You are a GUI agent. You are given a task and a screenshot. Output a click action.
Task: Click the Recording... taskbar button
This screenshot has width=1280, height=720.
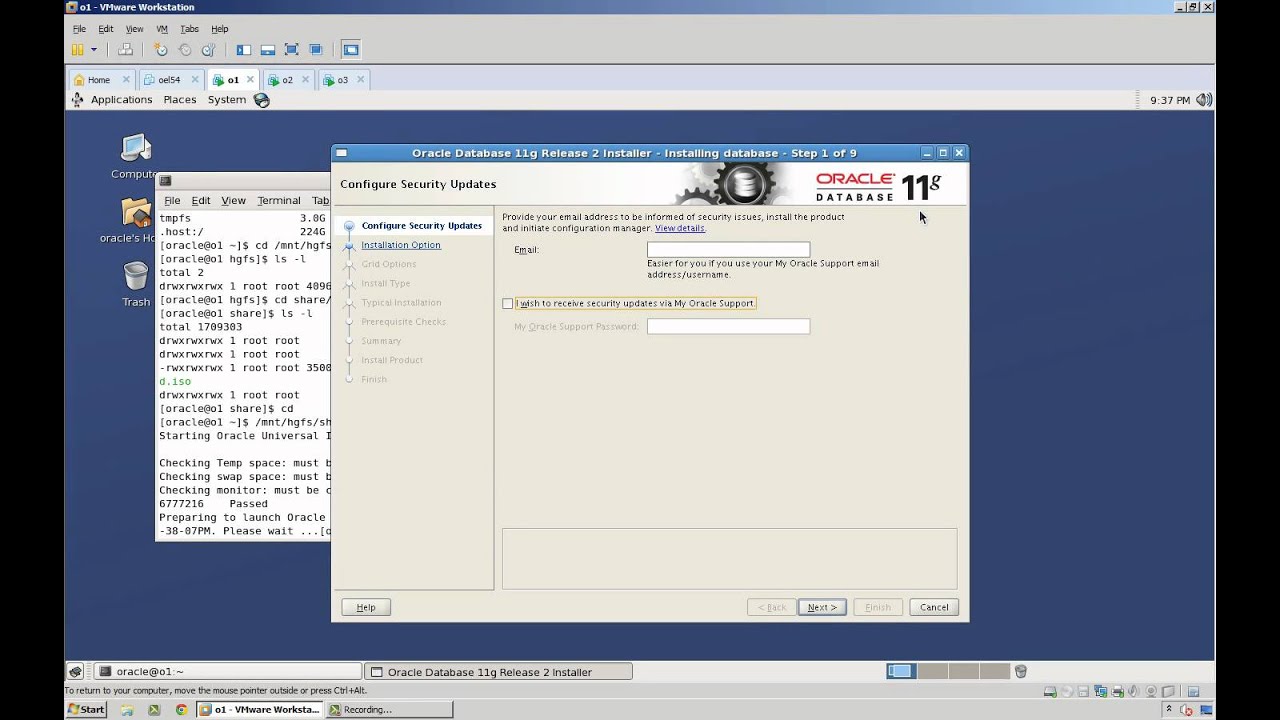389,710
